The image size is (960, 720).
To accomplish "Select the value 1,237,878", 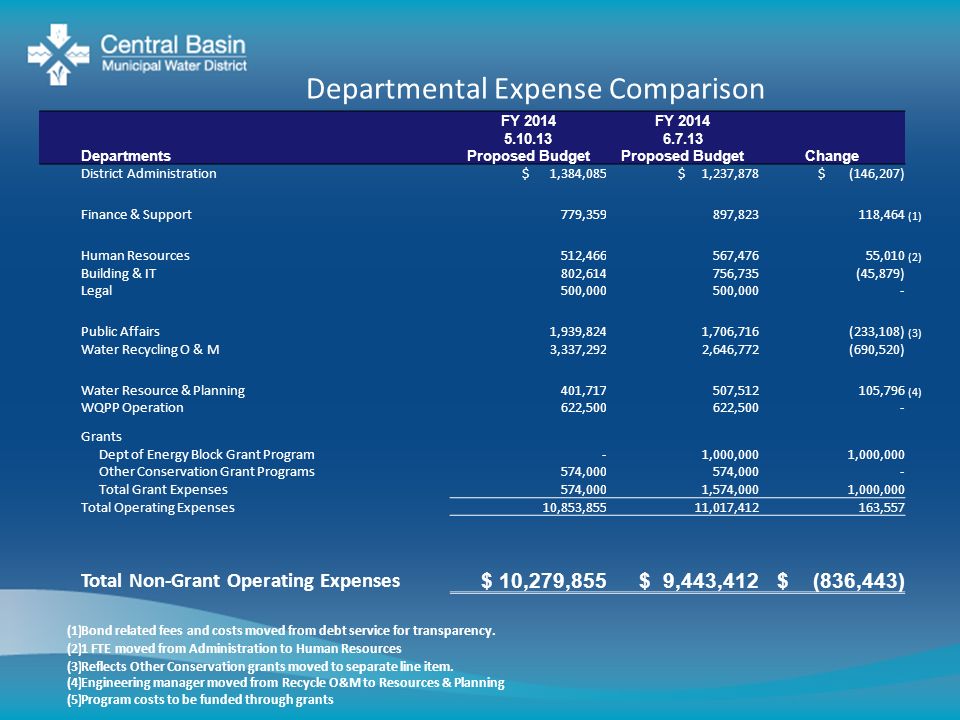I will point(730,173).
